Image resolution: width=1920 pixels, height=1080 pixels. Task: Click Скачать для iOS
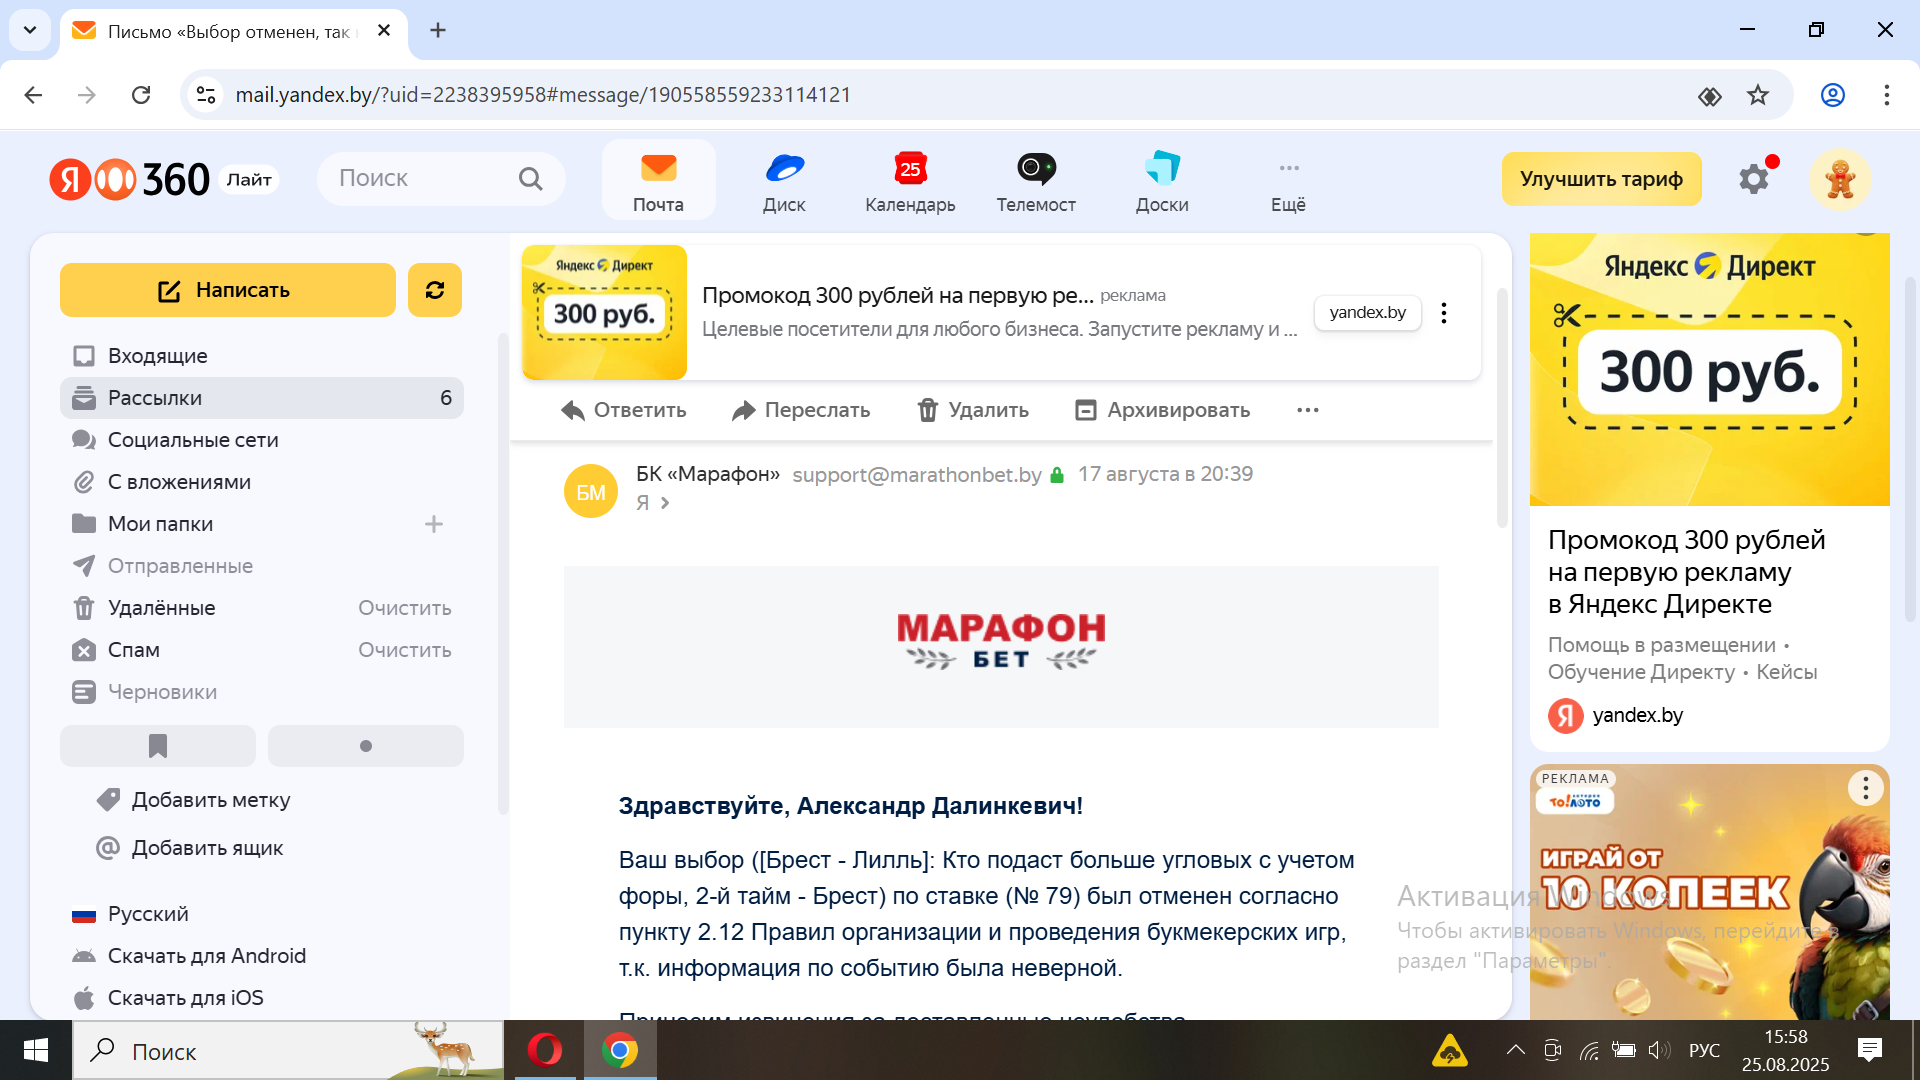(x=168, y=998)
